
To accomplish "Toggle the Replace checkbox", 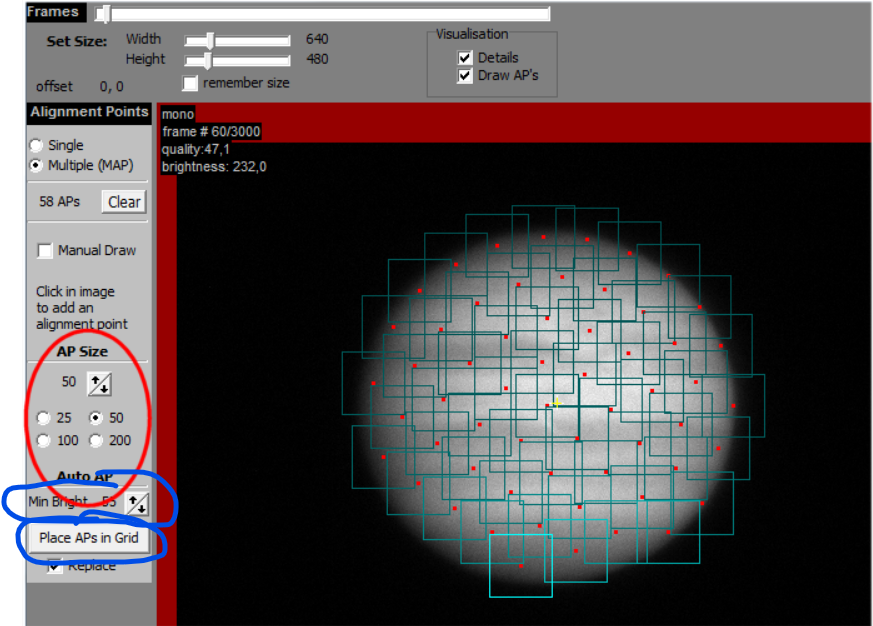I will 55,565.
